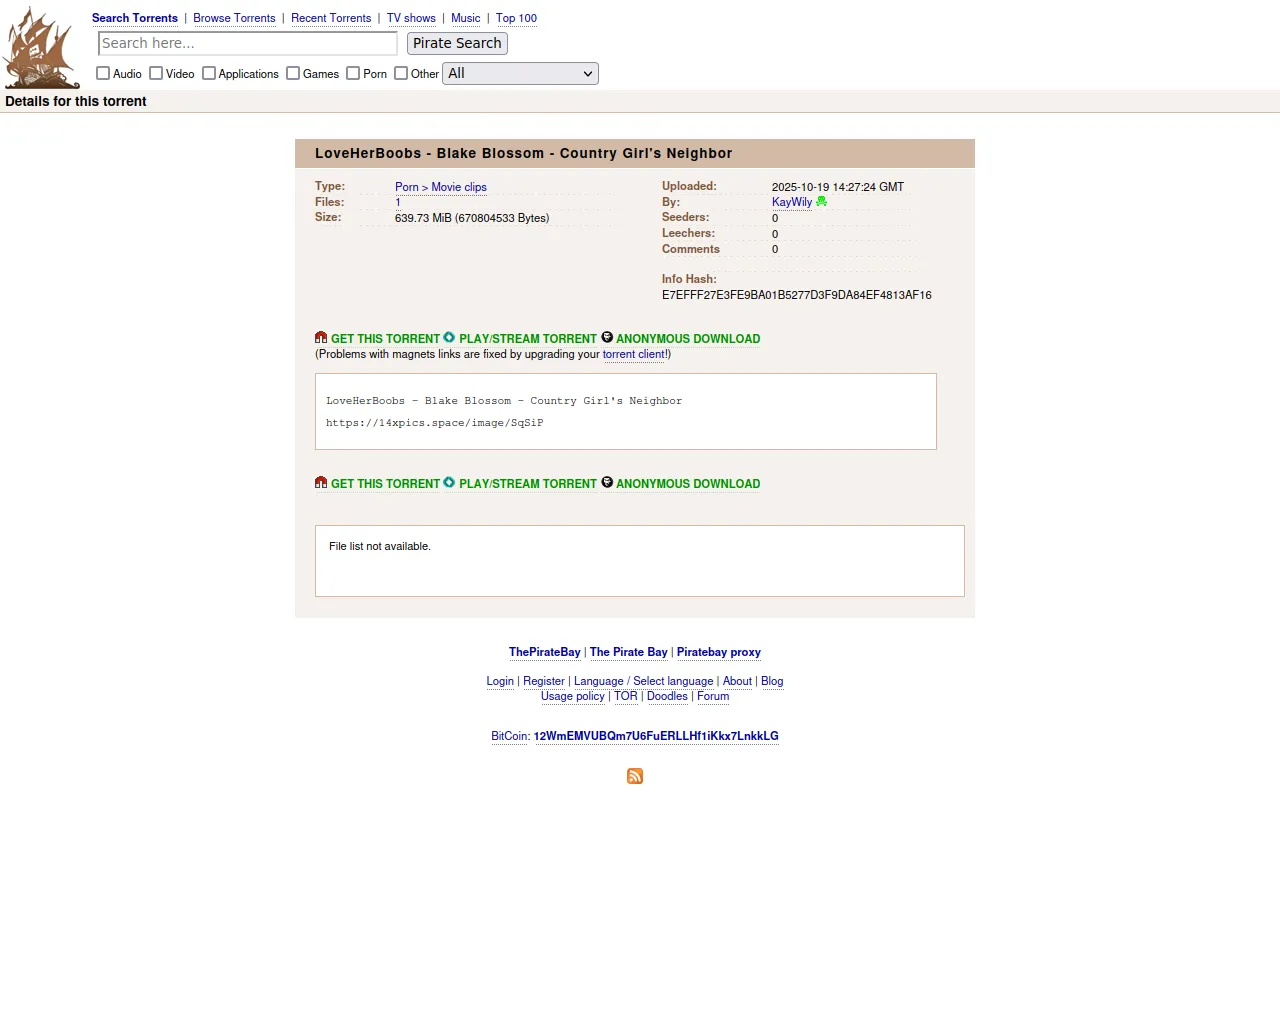Viewport: 1280px width, 1024px height.
Task: Click the play/stream icon above the description box
Action: [449, 338]
